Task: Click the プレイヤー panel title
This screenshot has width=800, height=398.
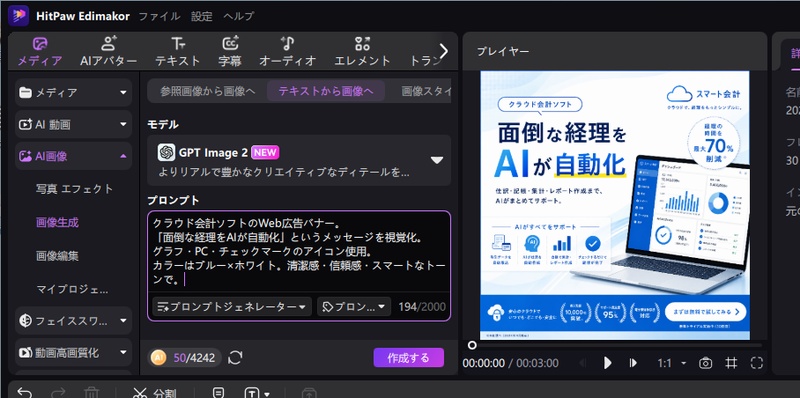Action: click(x=503, y=51)
